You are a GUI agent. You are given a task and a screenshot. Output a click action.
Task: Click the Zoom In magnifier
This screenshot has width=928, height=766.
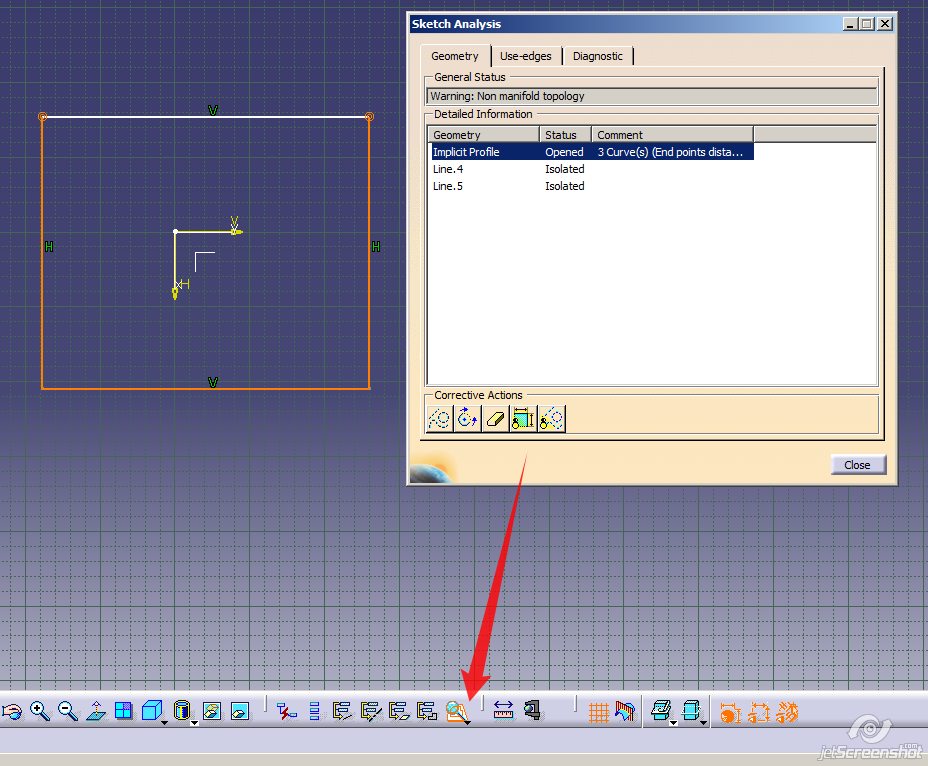click(40, 711)
